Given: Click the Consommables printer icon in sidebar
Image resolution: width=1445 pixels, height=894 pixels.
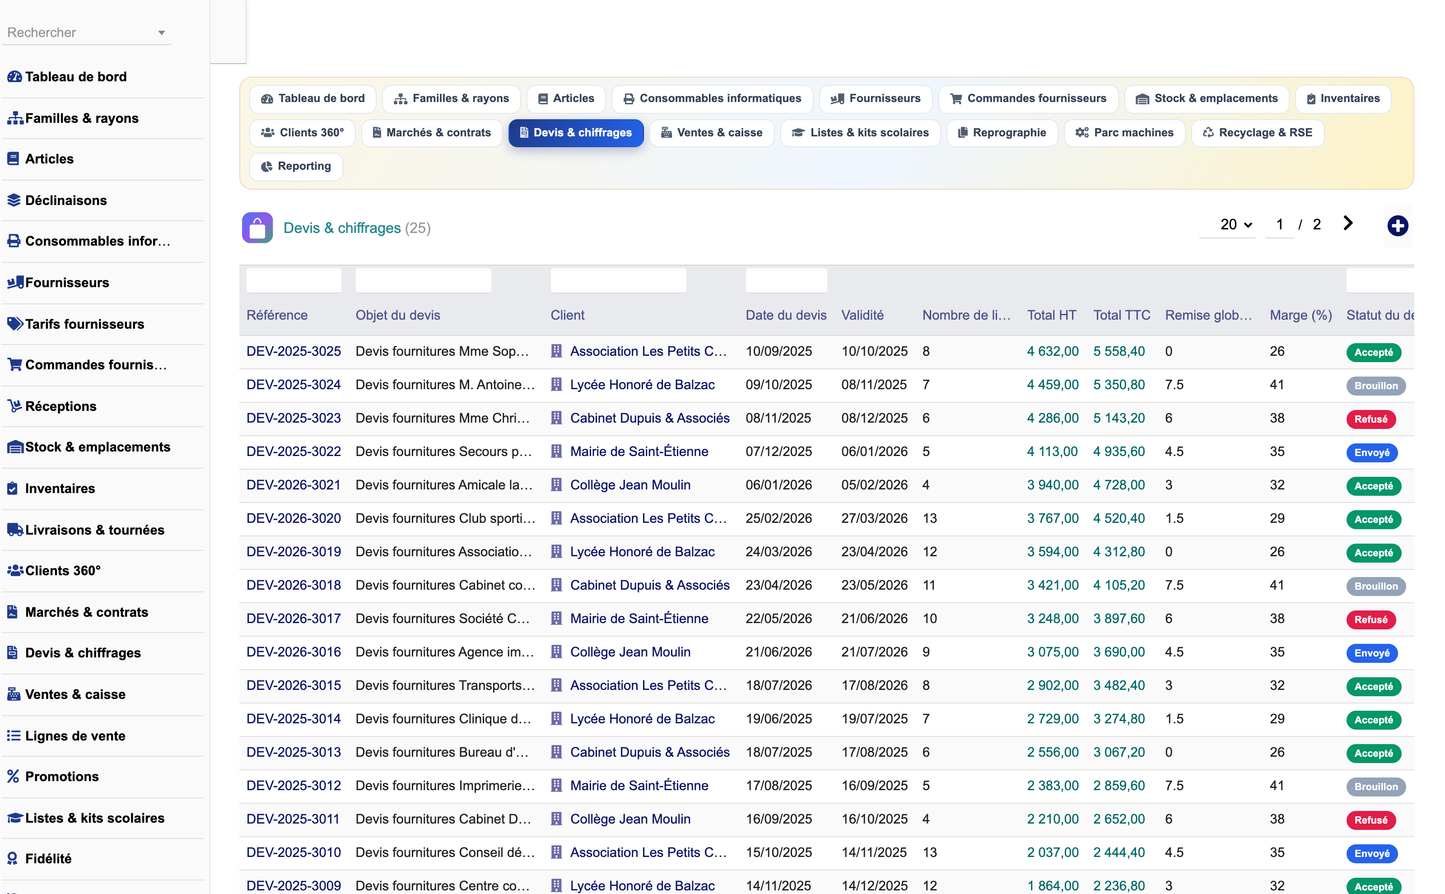Looking at the screenshot, I should click(x=14, y=241).
